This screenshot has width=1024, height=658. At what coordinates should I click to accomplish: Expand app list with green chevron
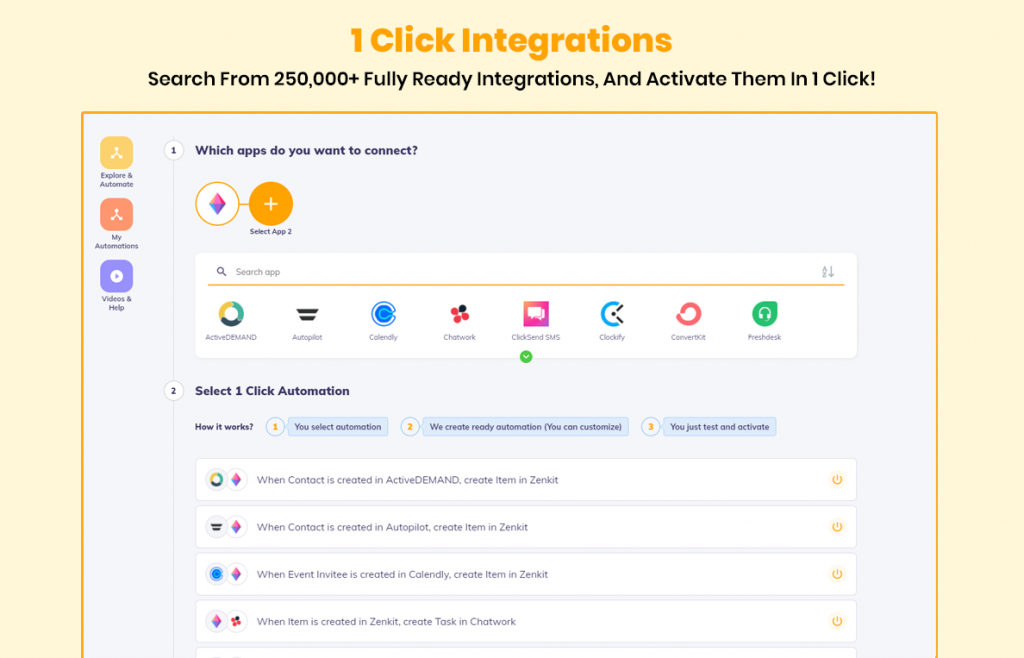[526, 357]
